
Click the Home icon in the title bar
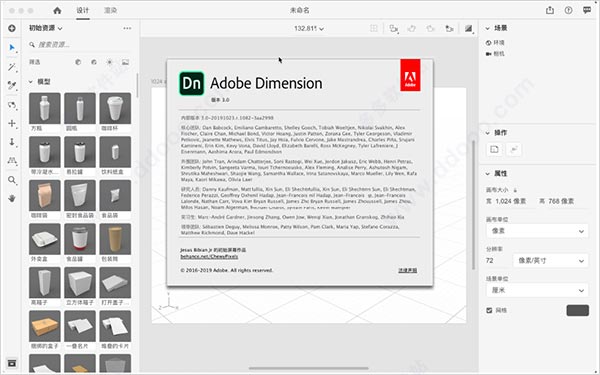pos(57,10)
